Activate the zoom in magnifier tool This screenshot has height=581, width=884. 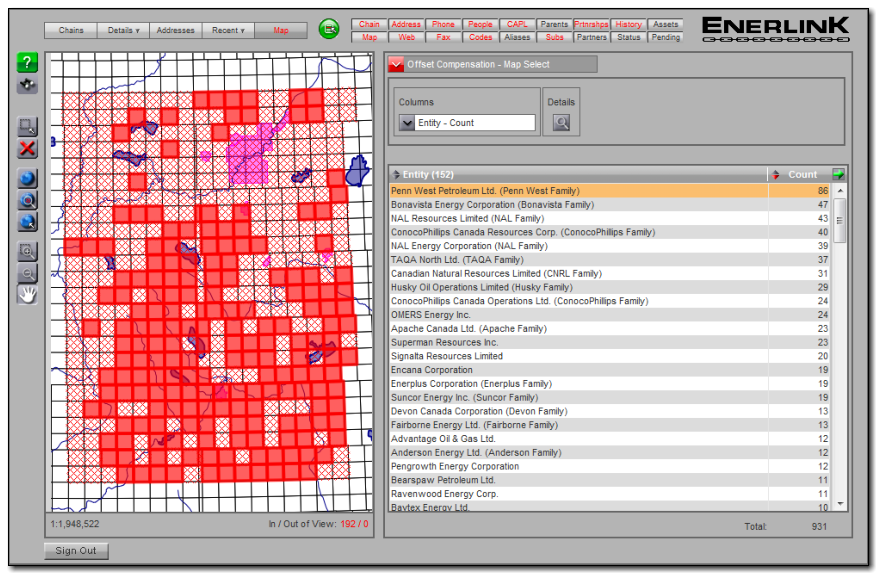pyautogui.click(x=27, y=251)
